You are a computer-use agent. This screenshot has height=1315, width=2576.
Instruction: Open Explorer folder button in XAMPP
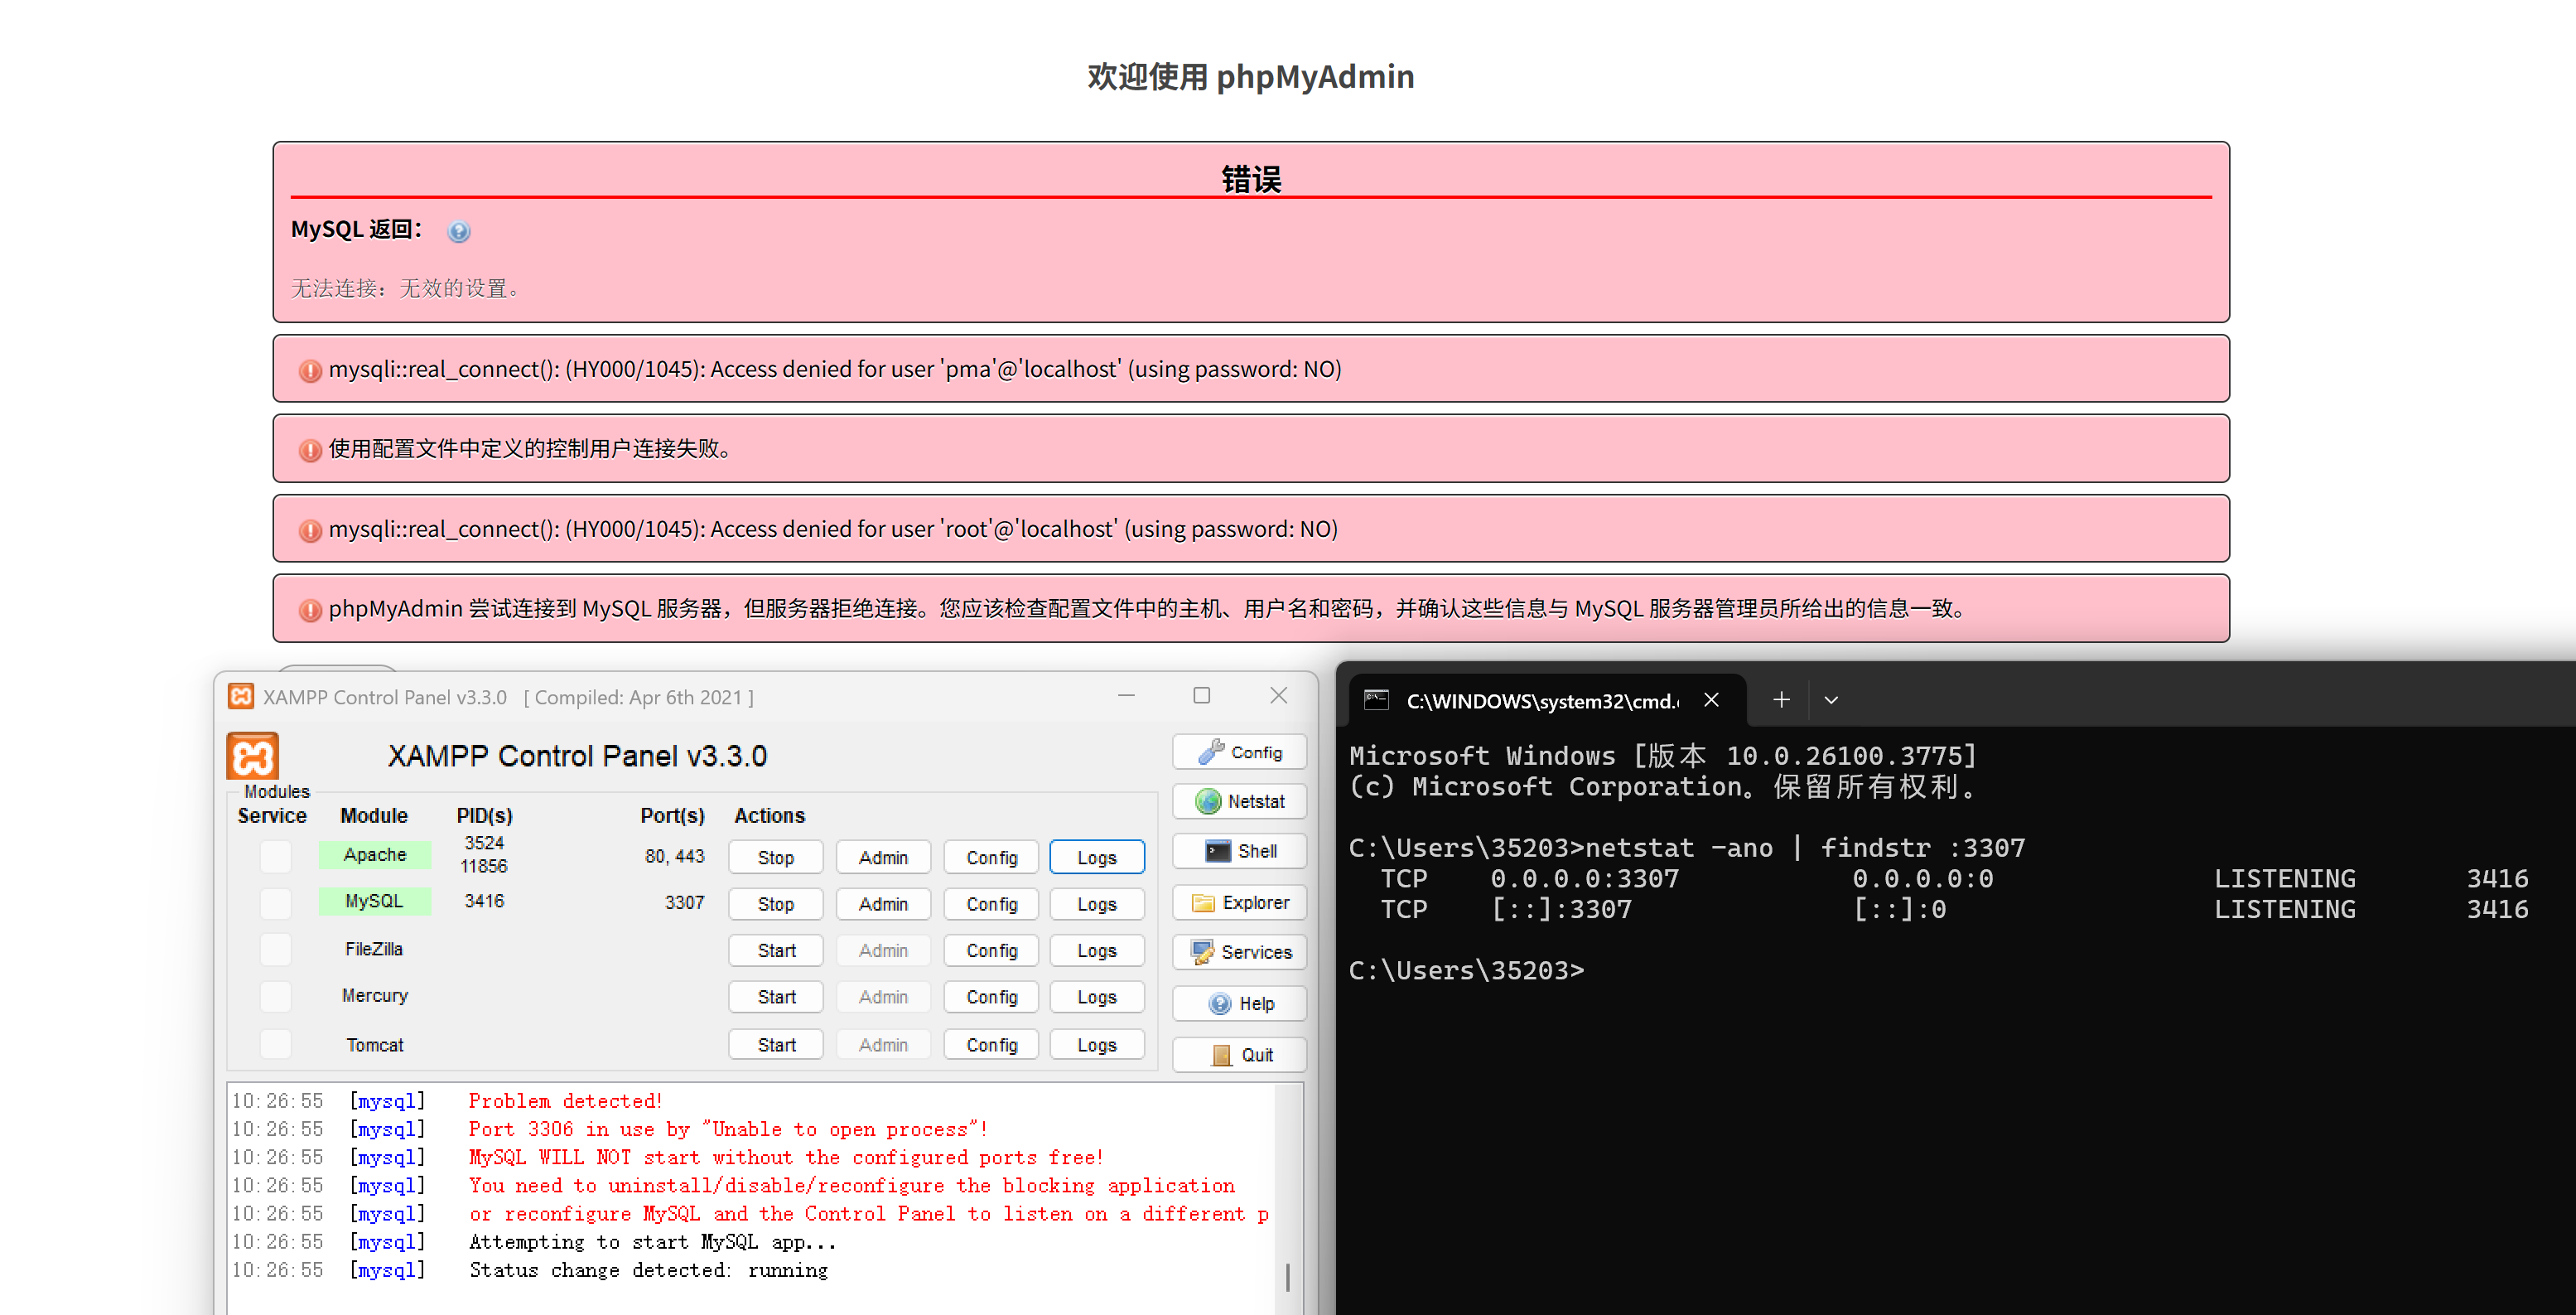pyautogui.click(x=1239, y=902)
